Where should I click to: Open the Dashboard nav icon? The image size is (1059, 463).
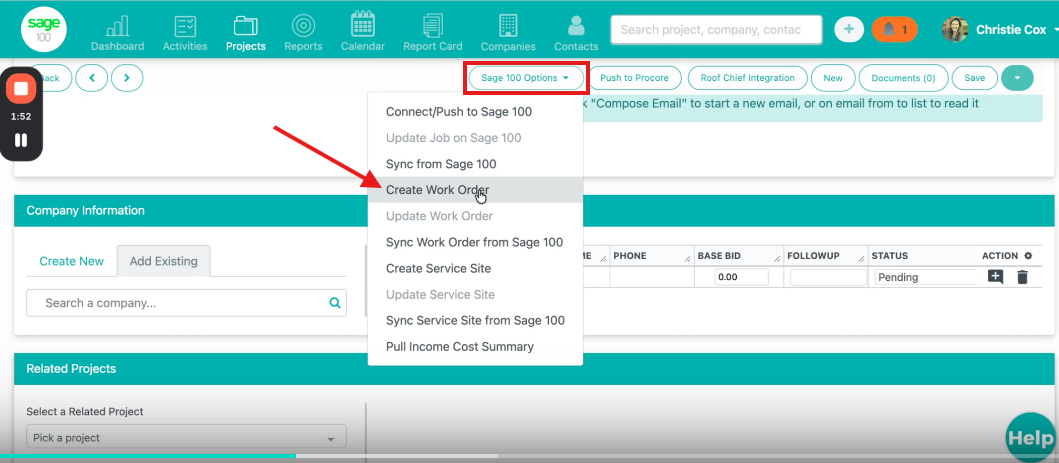(118, 34)
